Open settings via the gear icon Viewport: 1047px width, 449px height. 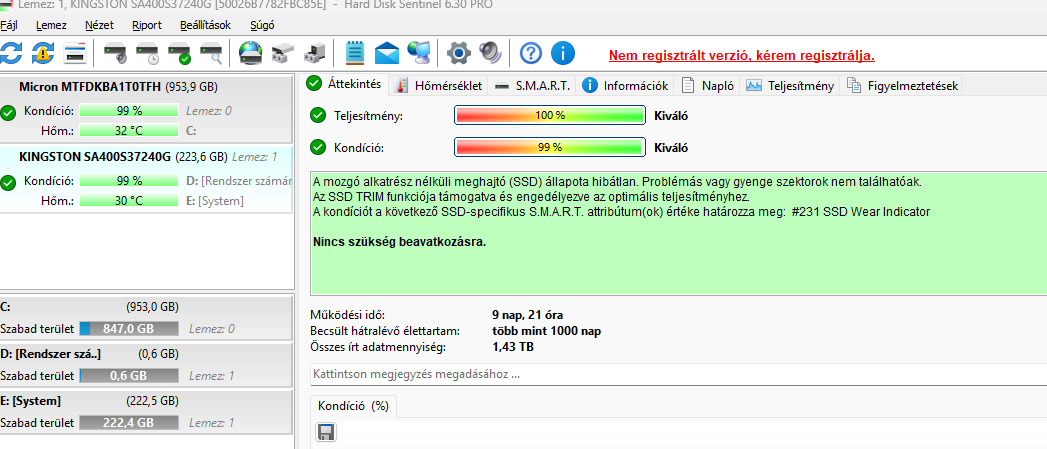pos(459,53)
